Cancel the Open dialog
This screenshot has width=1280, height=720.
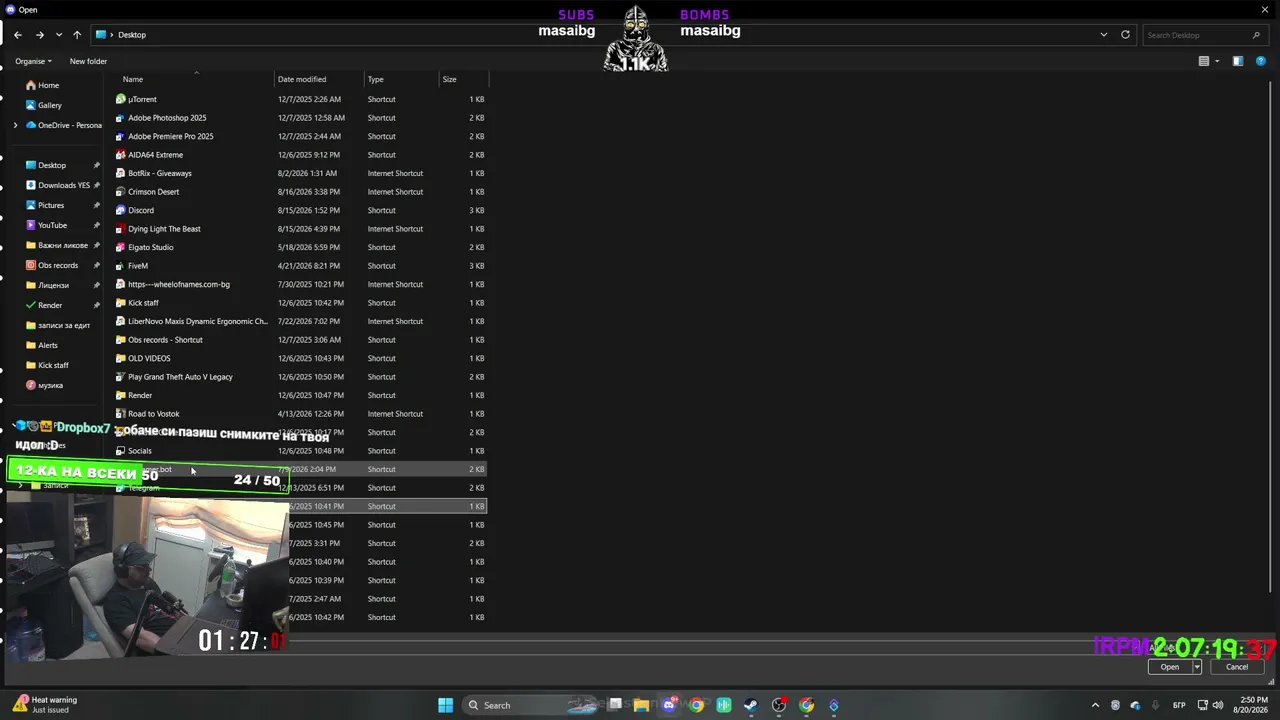[1237, 667]
